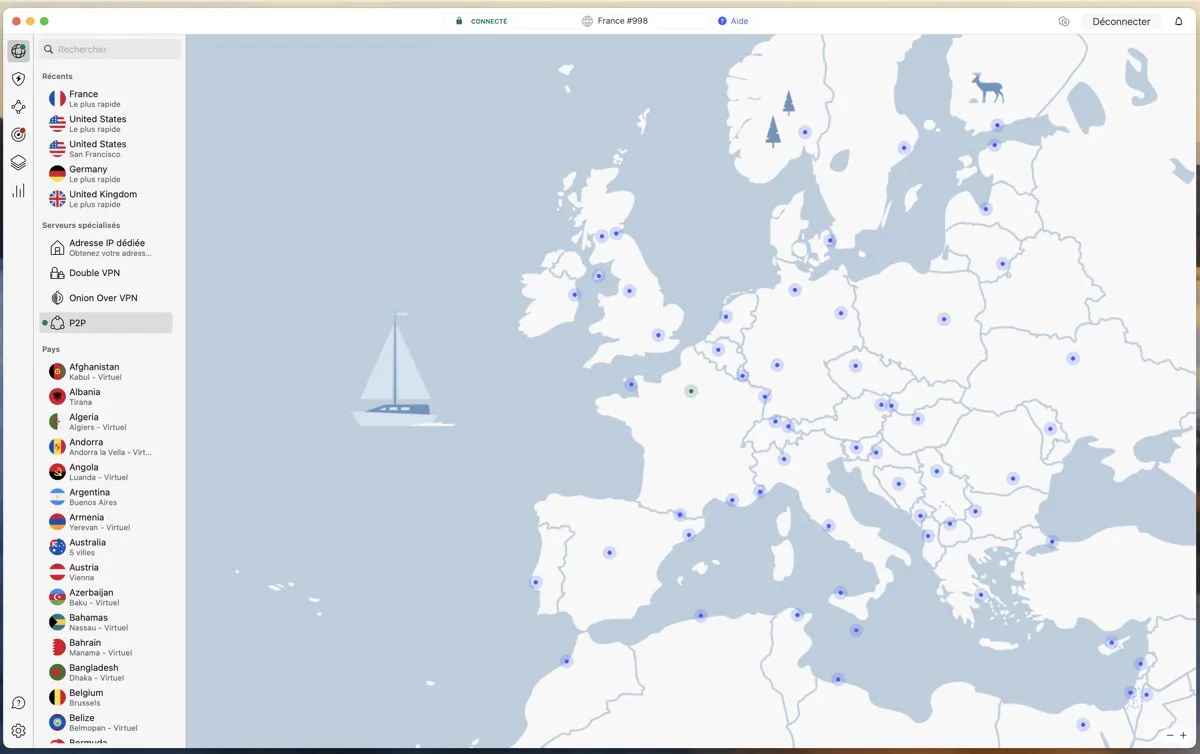
Task: Open the Dark Web Monitor panel
Action: 18,134
